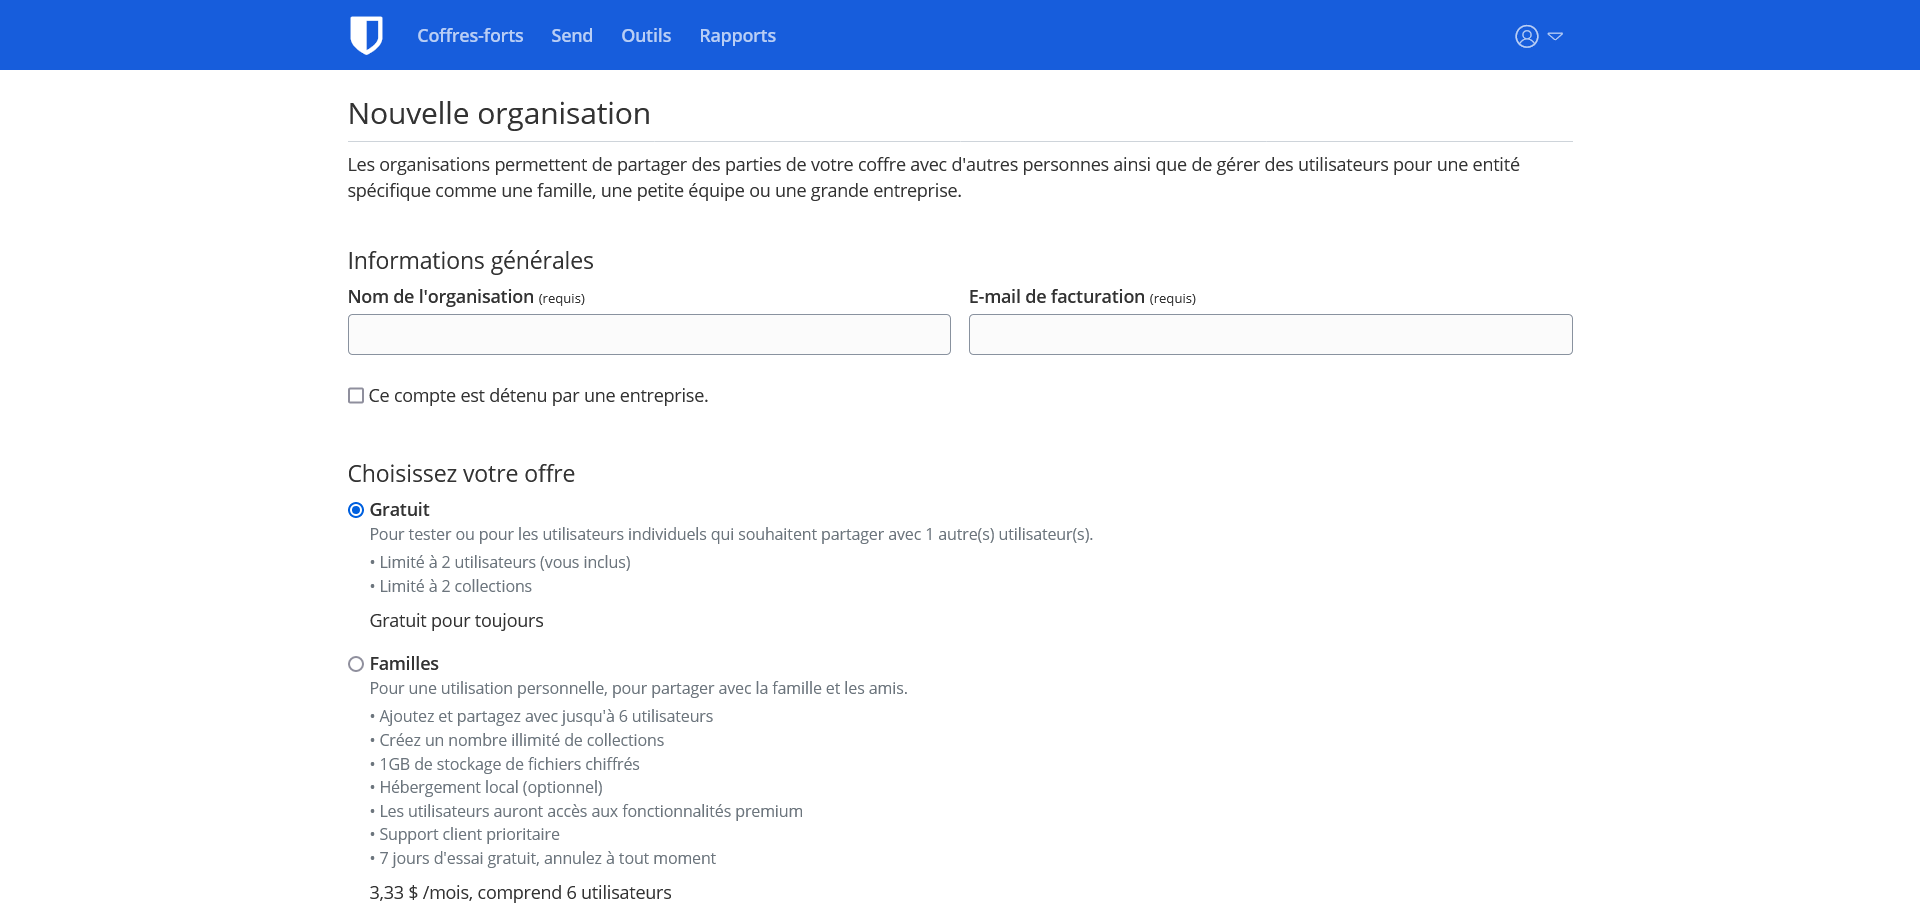This screenshot has height=913, width=1920.
Task: Focus the organisation name input field
Action: pyautogui.click(x=649, y=335)
